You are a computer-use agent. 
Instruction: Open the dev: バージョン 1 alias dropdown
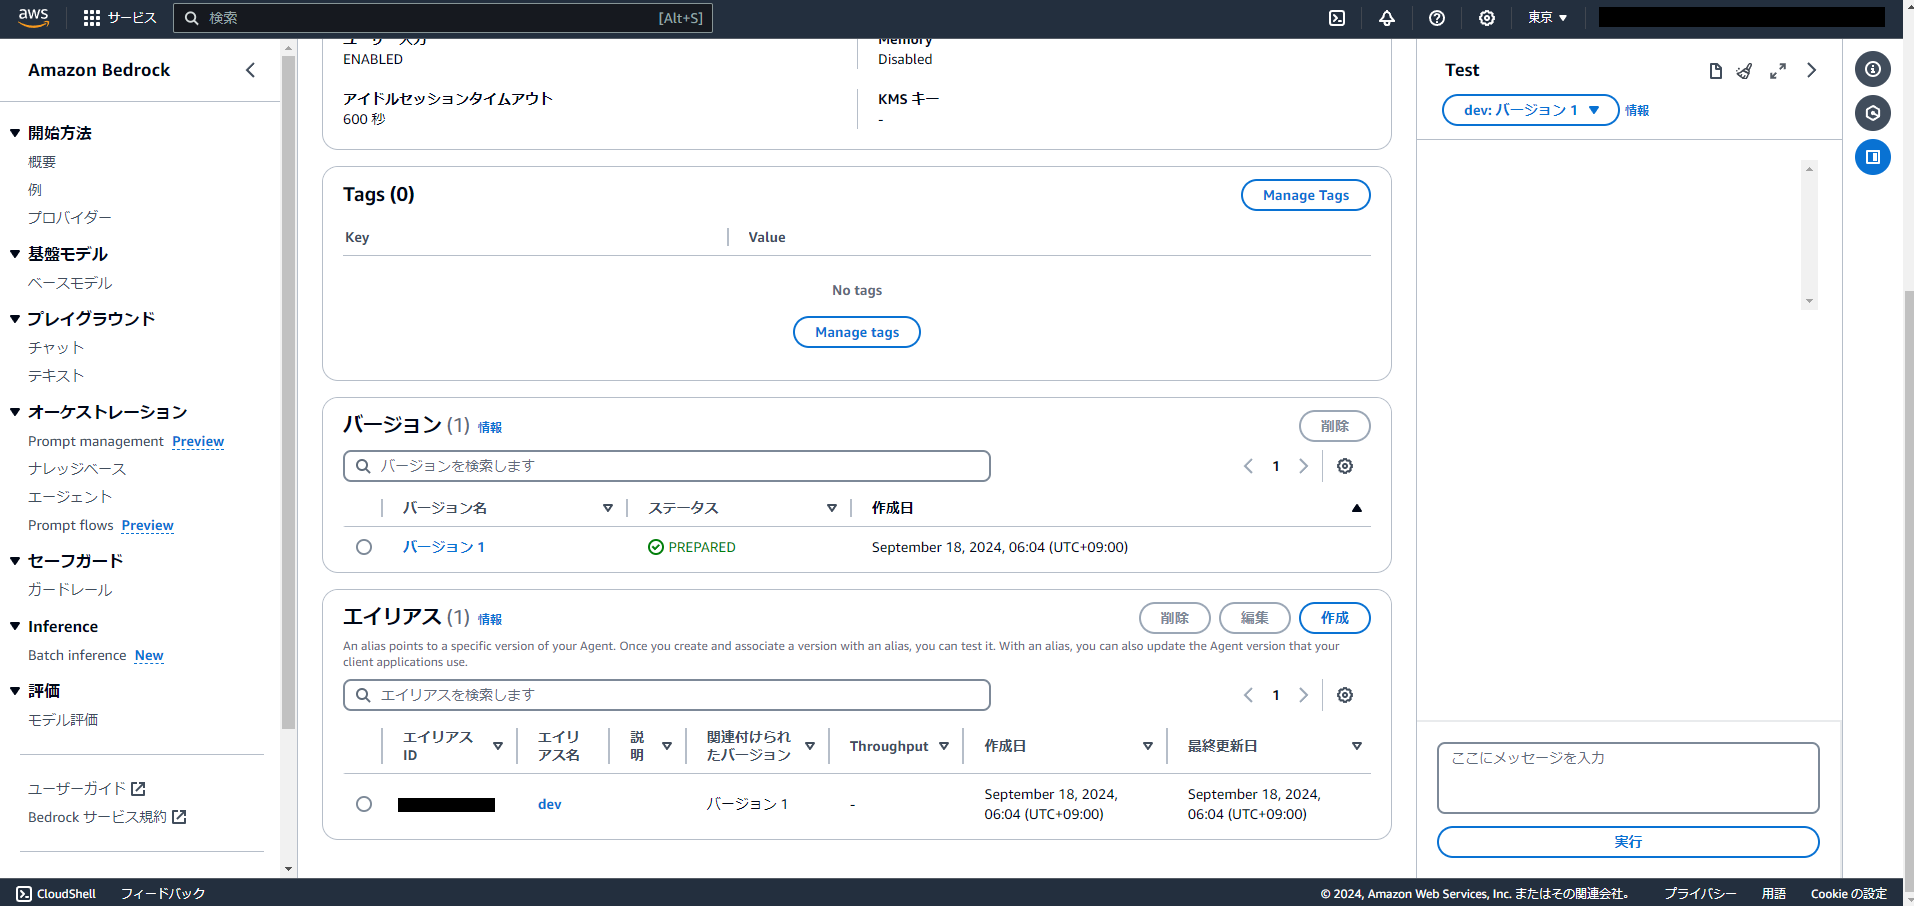1530,110
